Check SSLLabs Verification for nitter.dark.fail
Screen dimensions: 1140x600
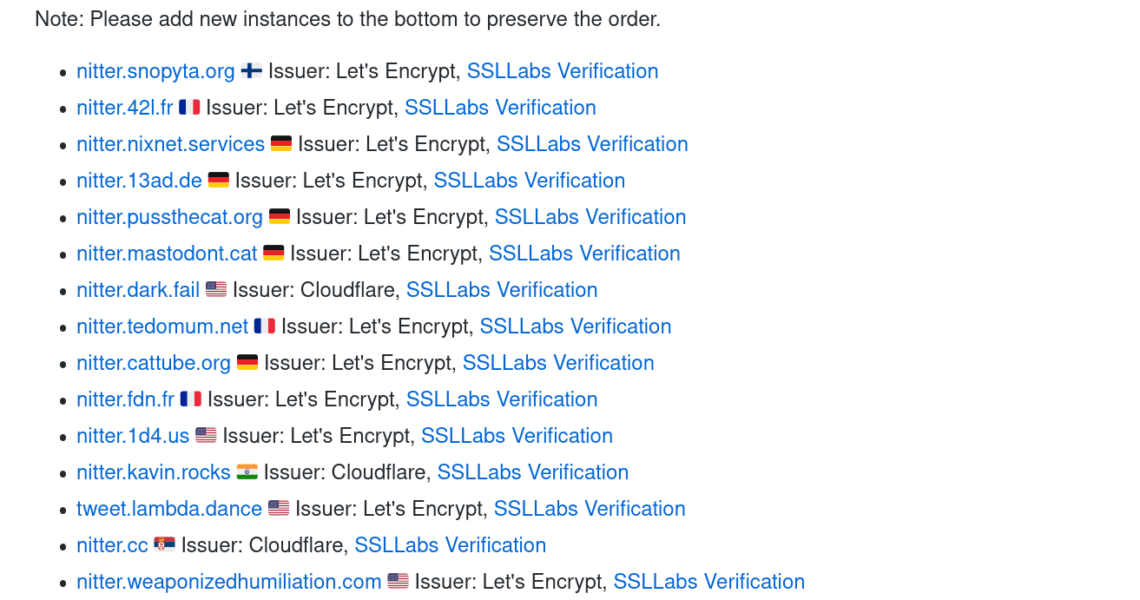502,290
